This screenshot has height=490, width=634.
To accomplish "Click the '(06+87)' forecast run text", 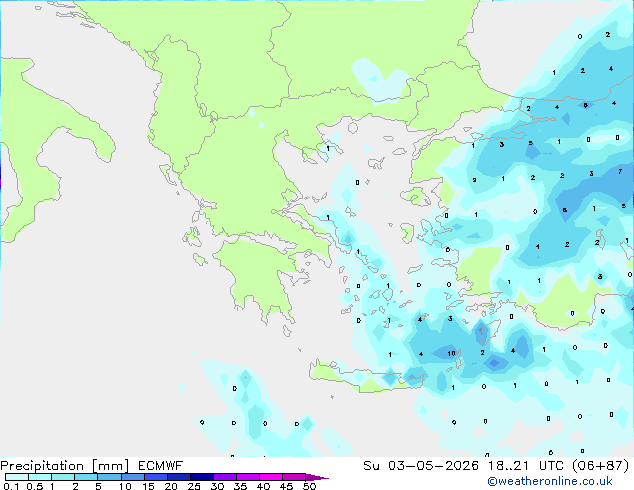I will pyautogui.click(x=601, y=466).
